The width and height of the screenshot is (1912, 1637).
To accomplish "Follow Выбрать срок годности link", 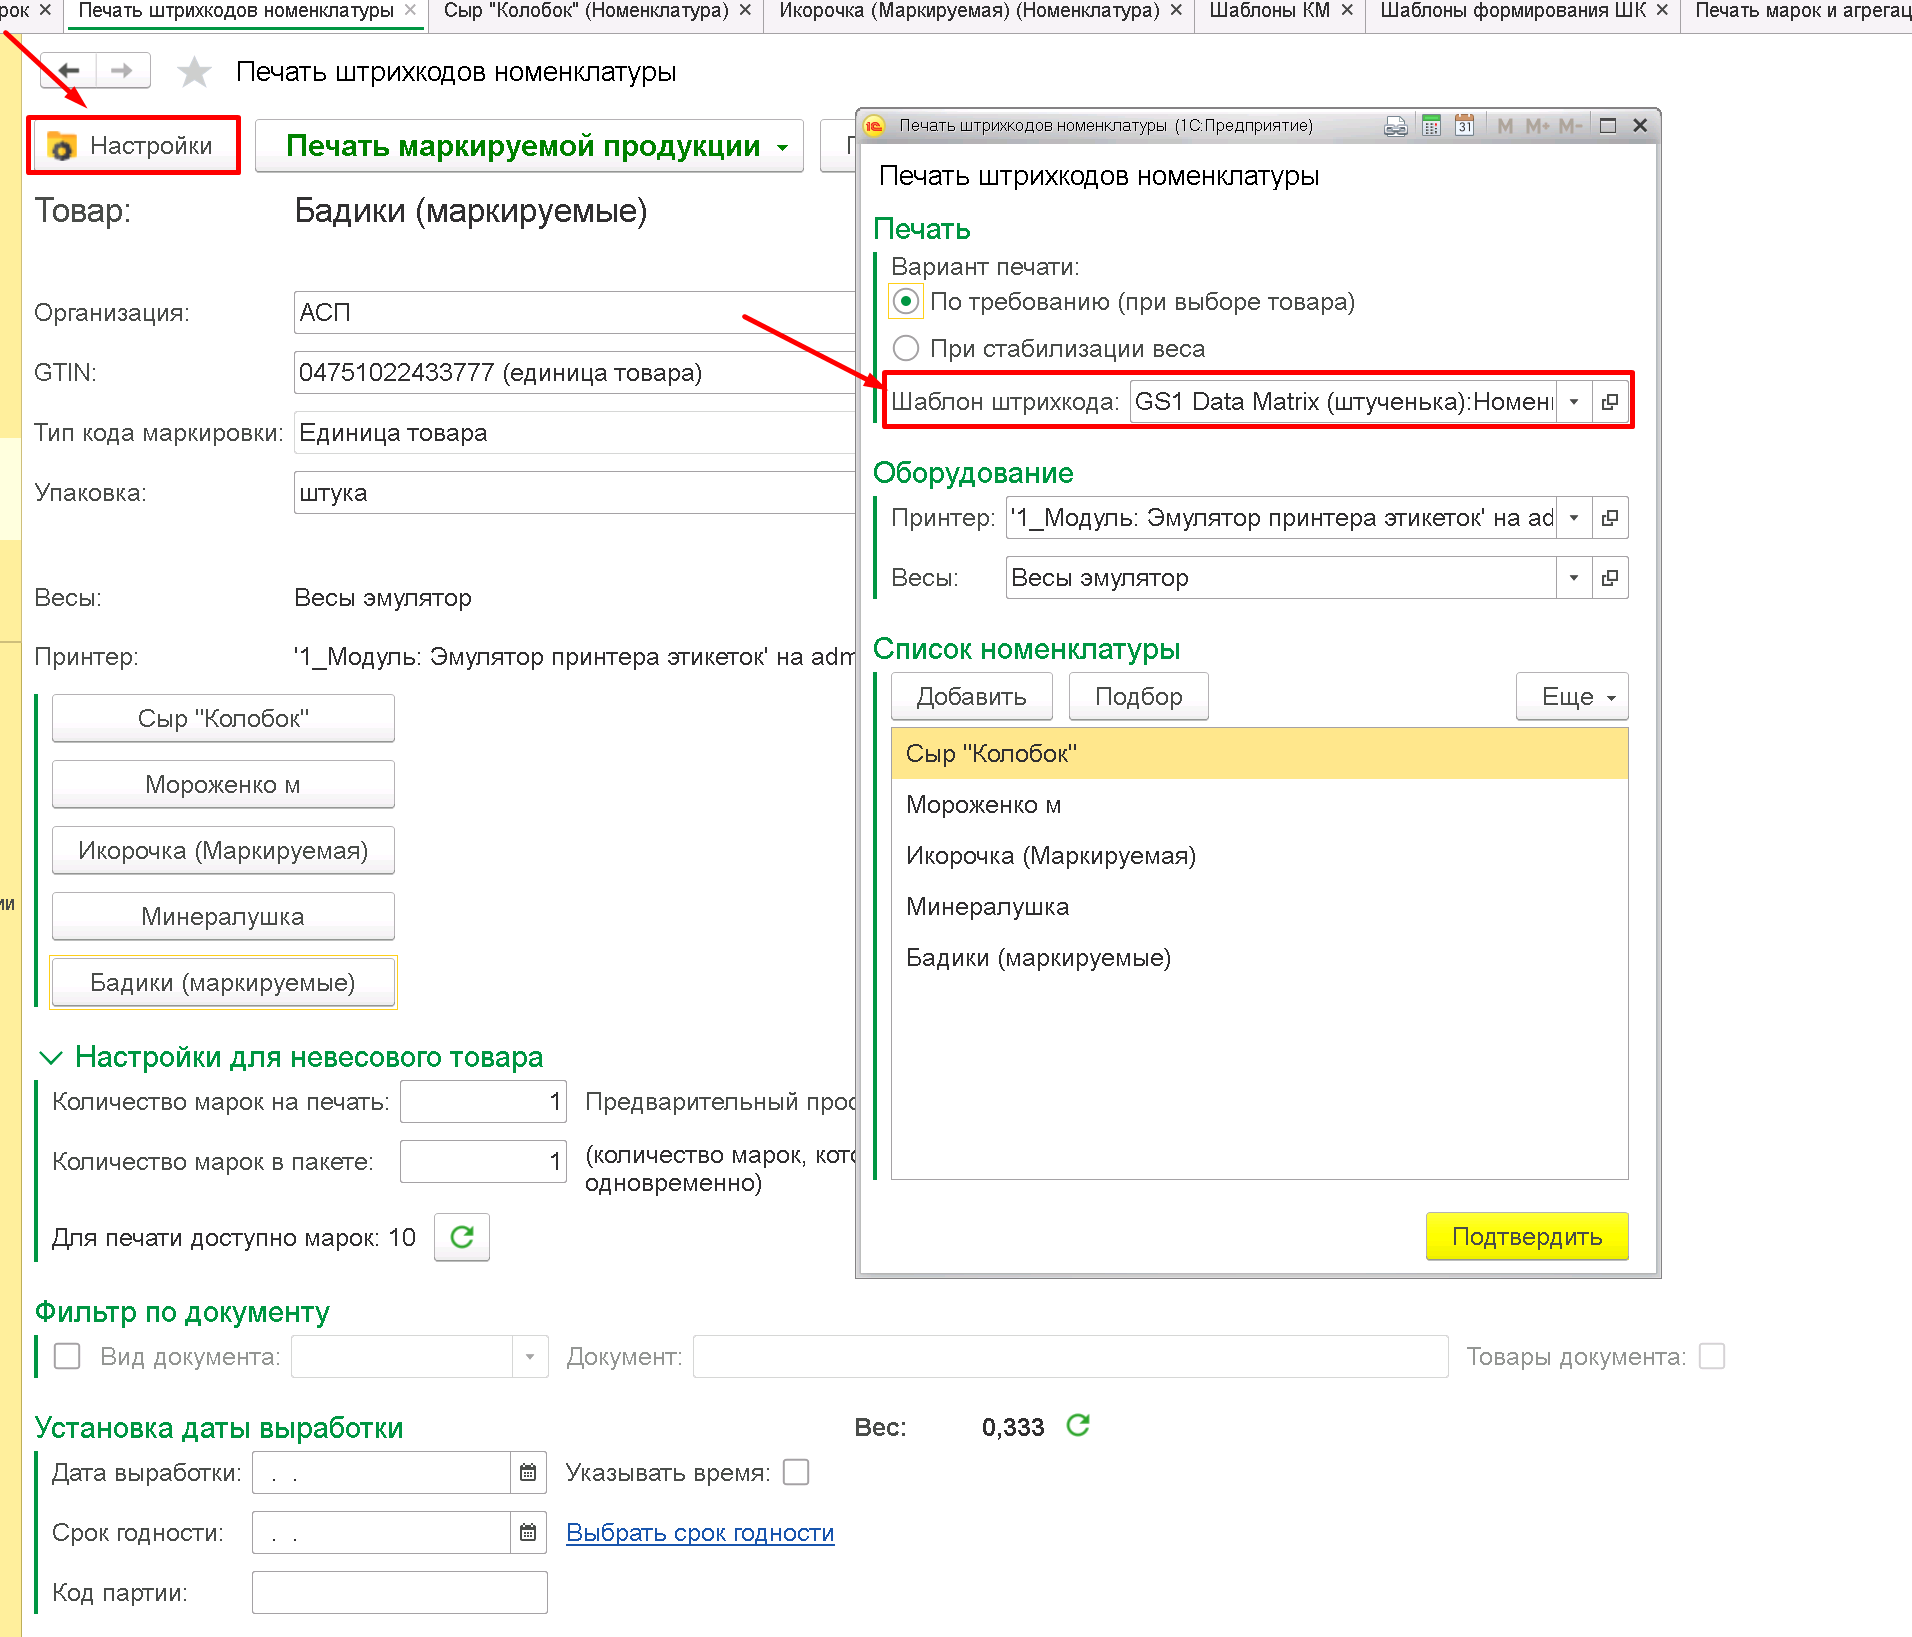I will click(x=700, y=1533).
